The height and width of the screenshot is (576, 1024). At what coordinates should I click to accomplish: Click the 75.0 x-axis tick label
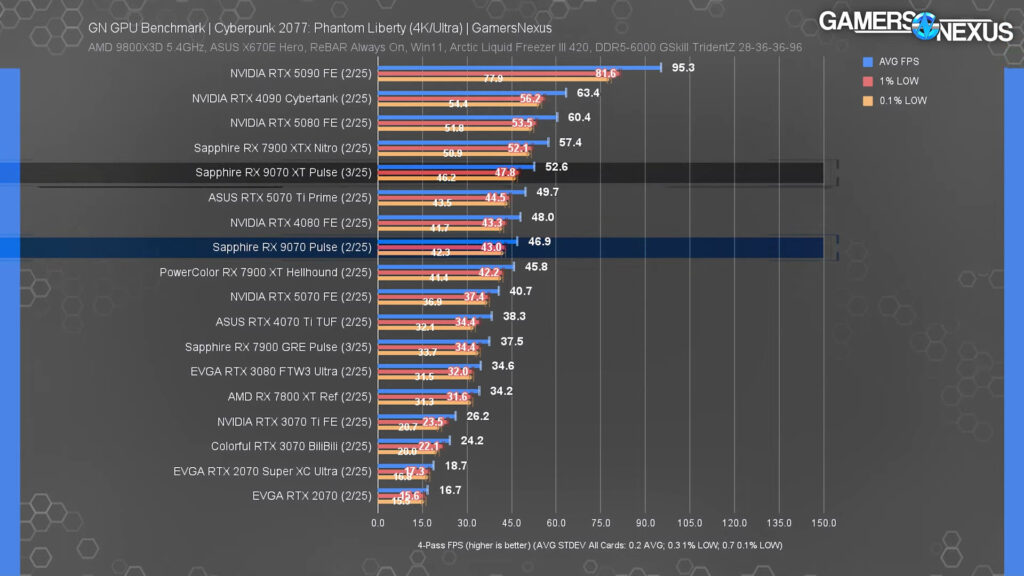[601, 523]
